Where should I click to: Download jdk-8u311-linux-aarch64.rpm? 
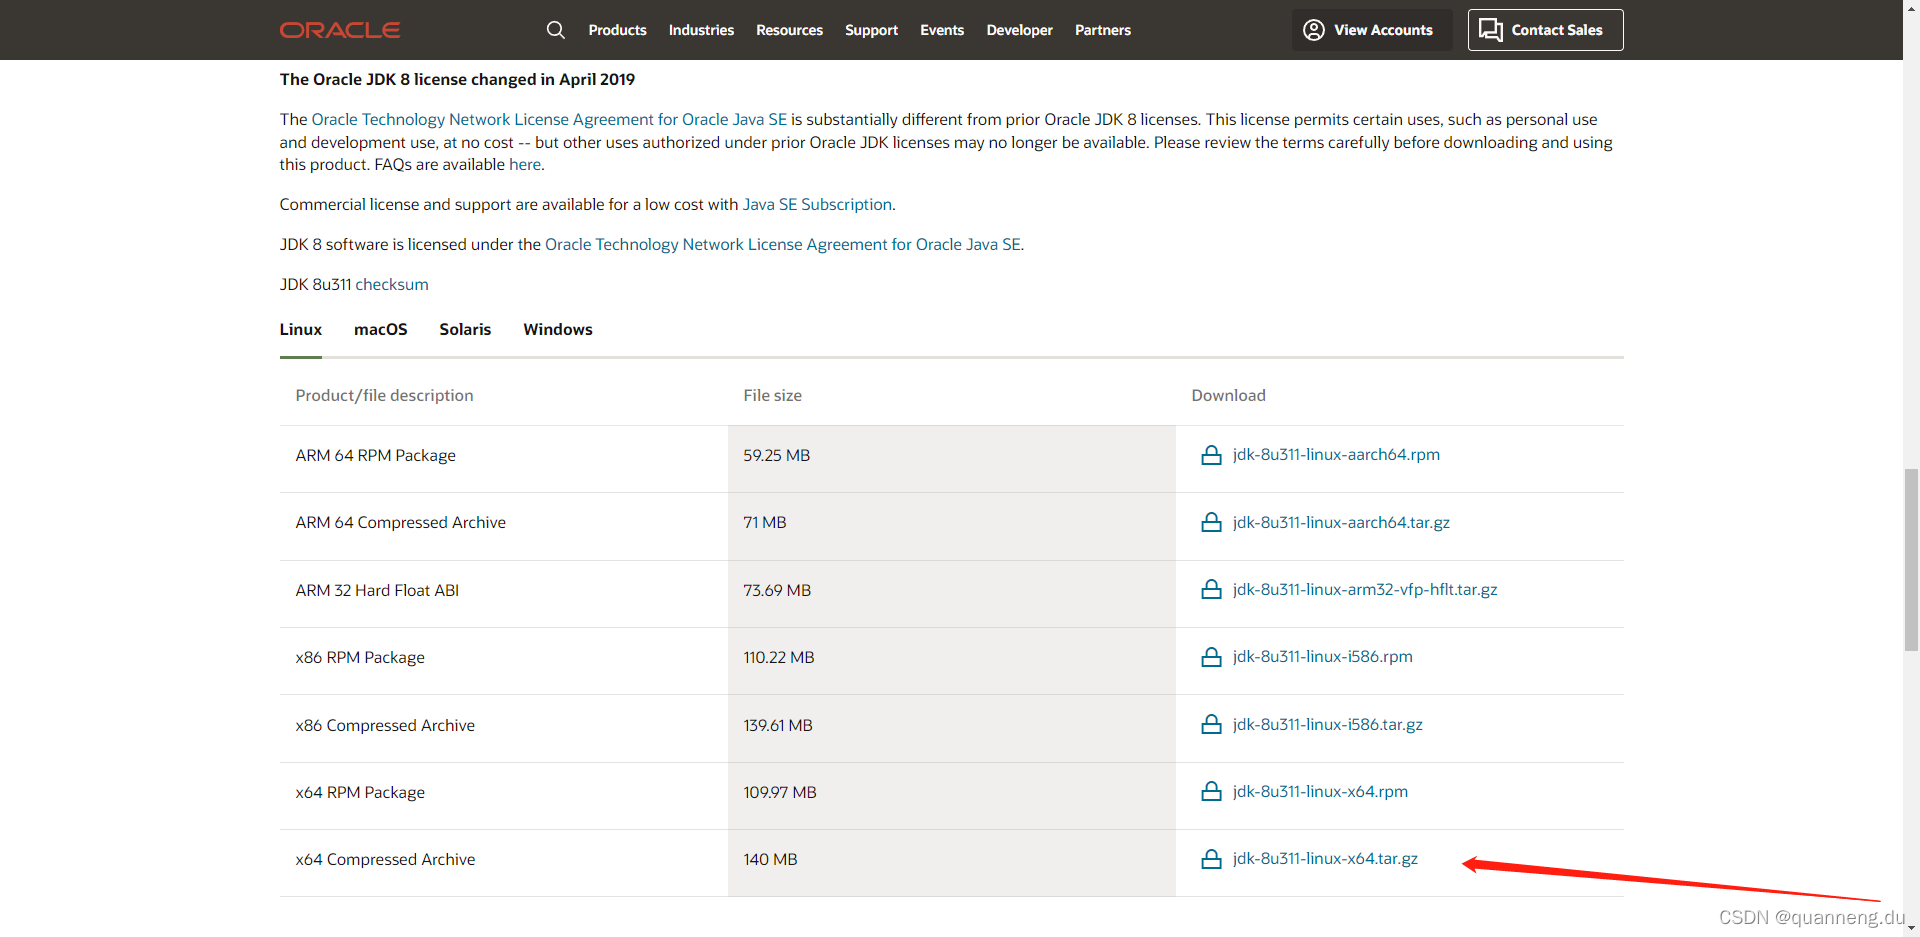[1336, 455]
